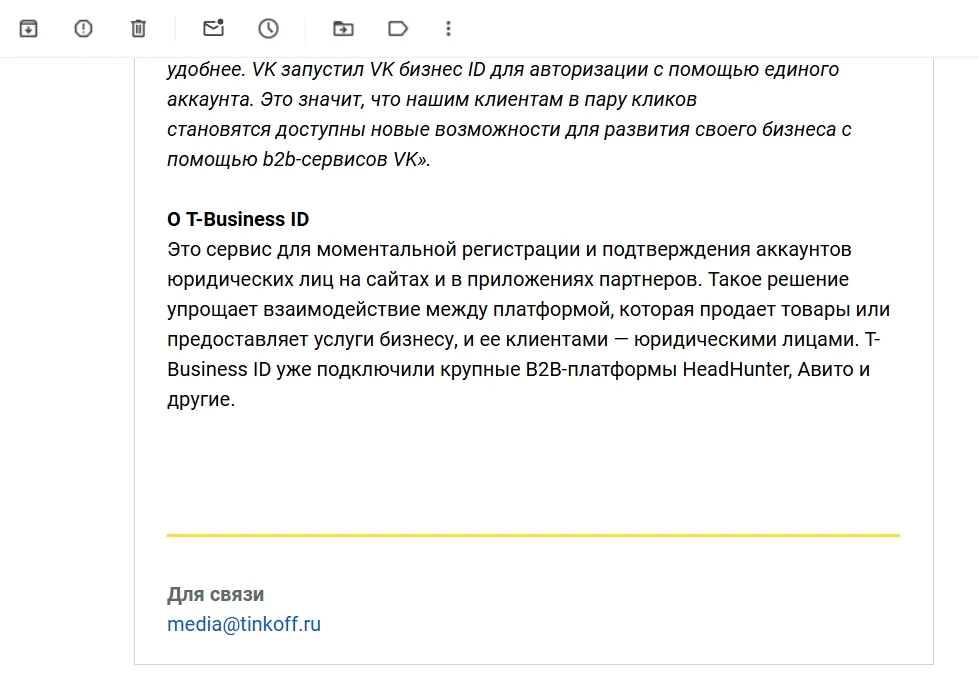Screen dimensions: 979x684
Task: Open the Move to folder icon
Action: pos(343,29)
